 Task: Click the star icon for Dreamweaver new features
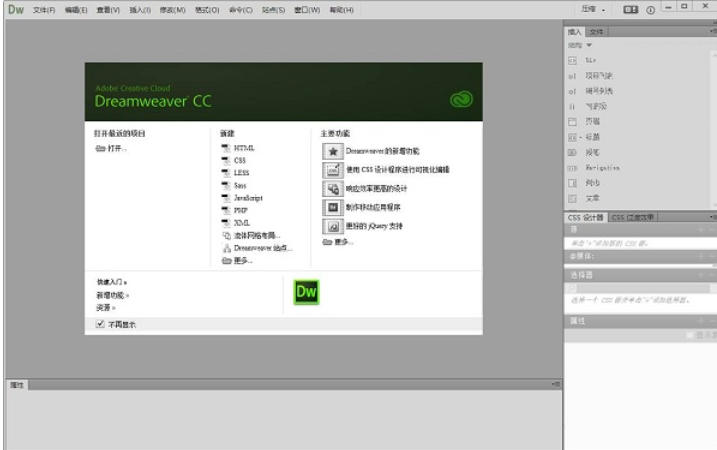[x=333, y=151]
